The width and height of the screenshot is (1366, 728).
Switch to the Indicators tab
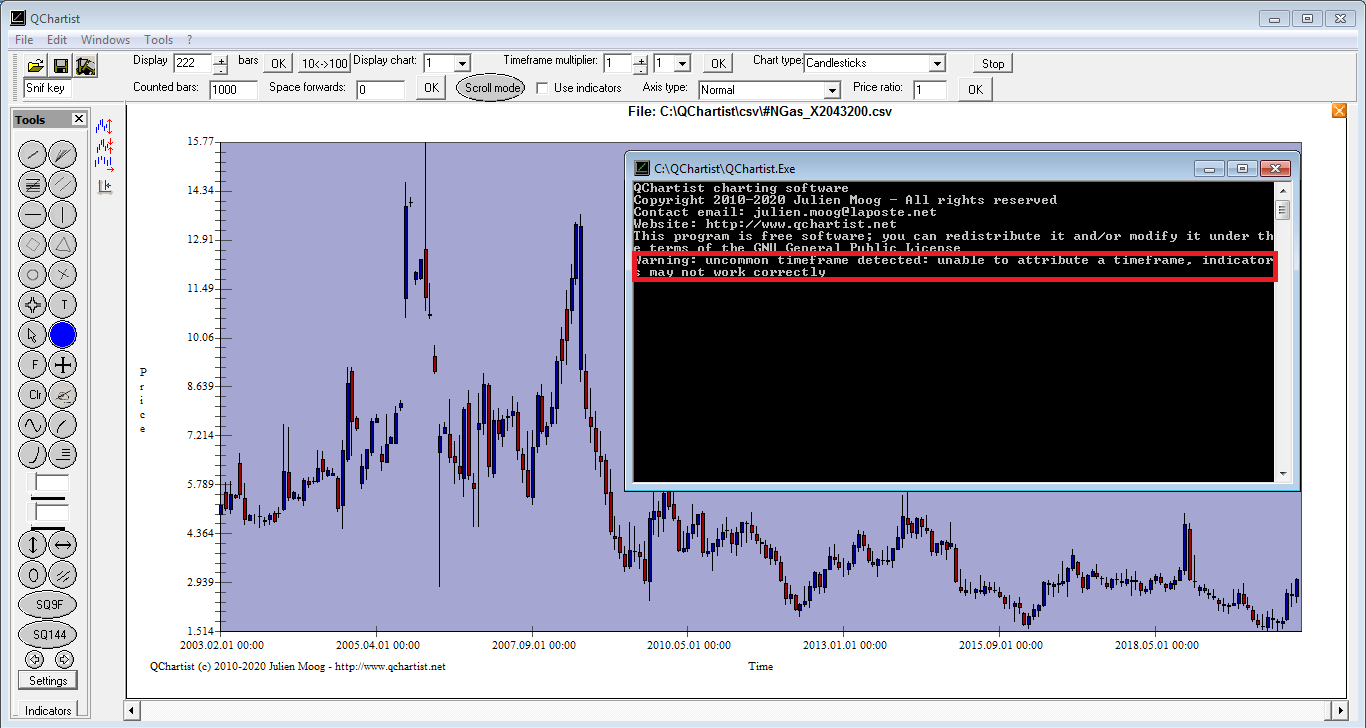coord(48,711)
